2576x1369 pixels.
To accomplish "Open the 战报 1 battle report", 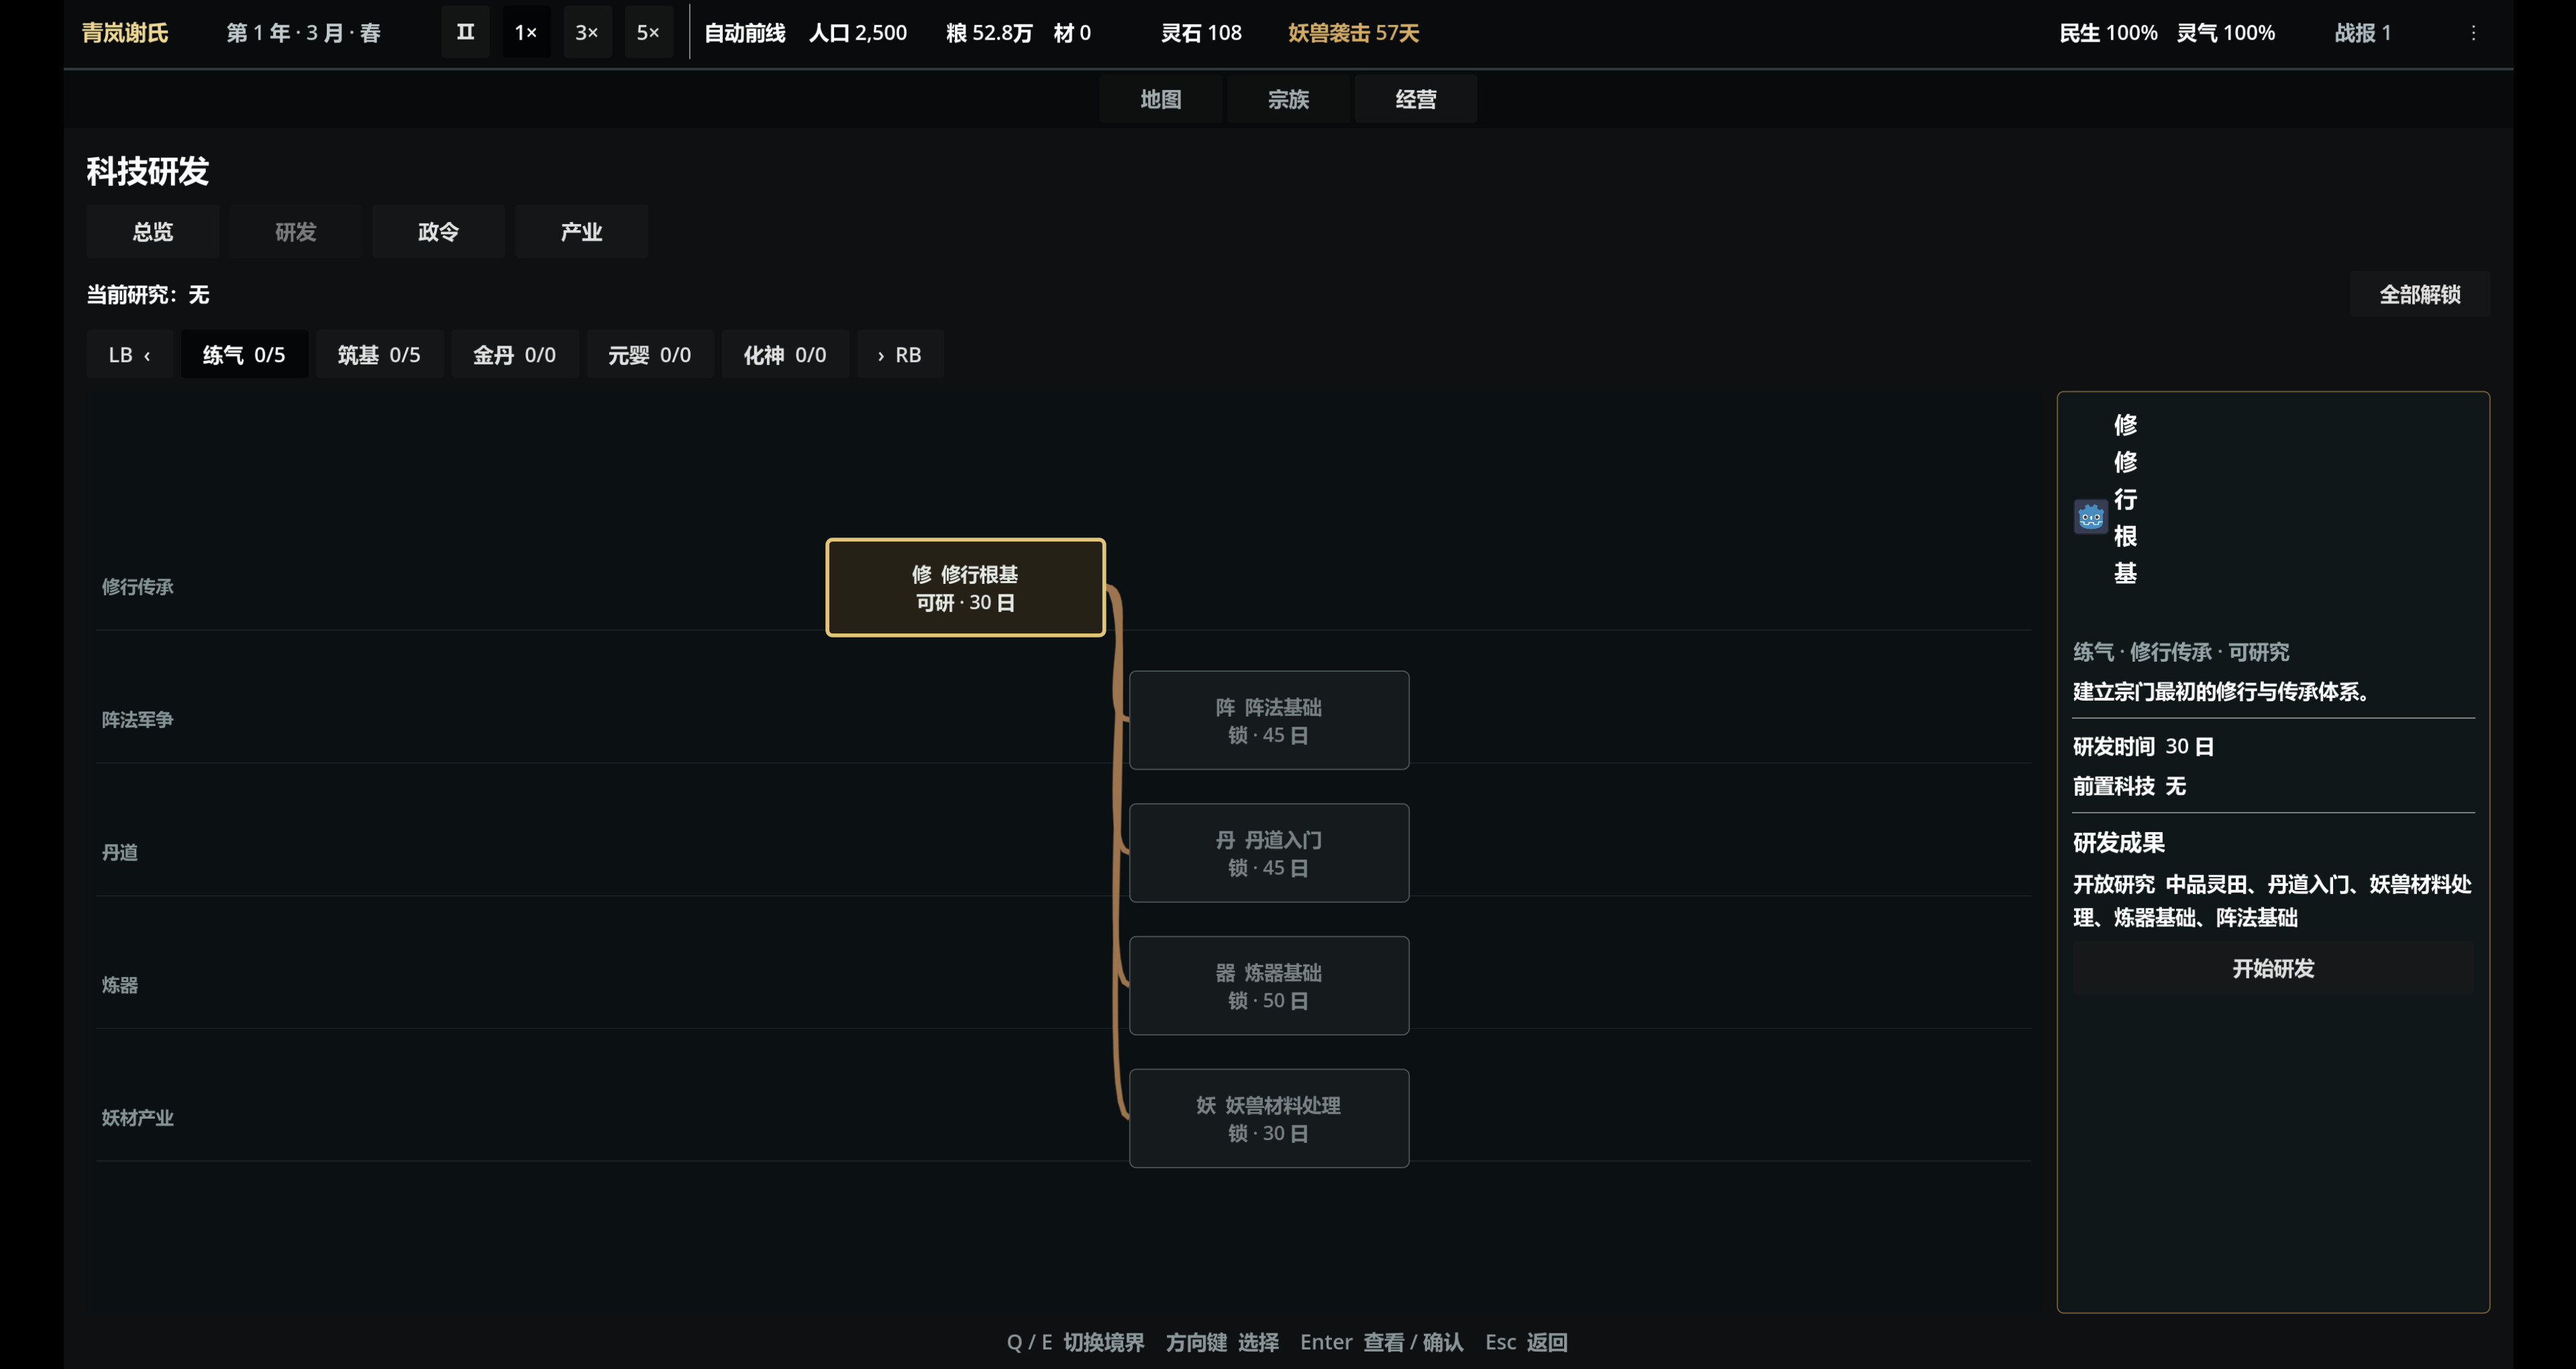I will pos(2362,33).
